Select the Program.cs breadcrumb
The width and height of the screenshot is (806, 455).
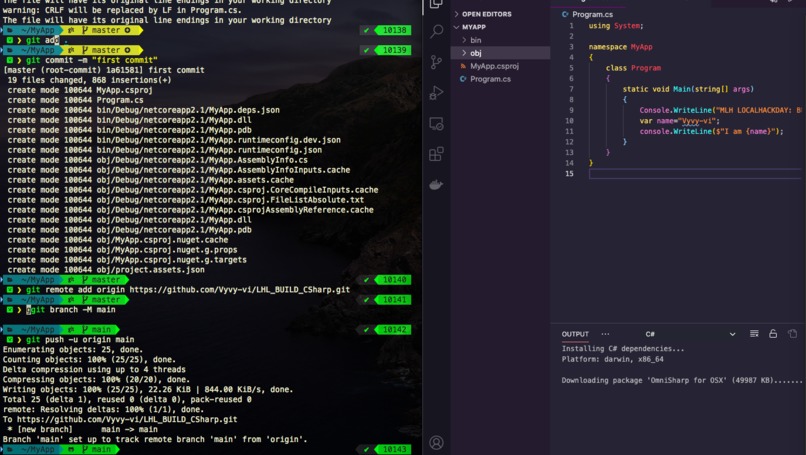pyautogui.click(x=592, y=14)
